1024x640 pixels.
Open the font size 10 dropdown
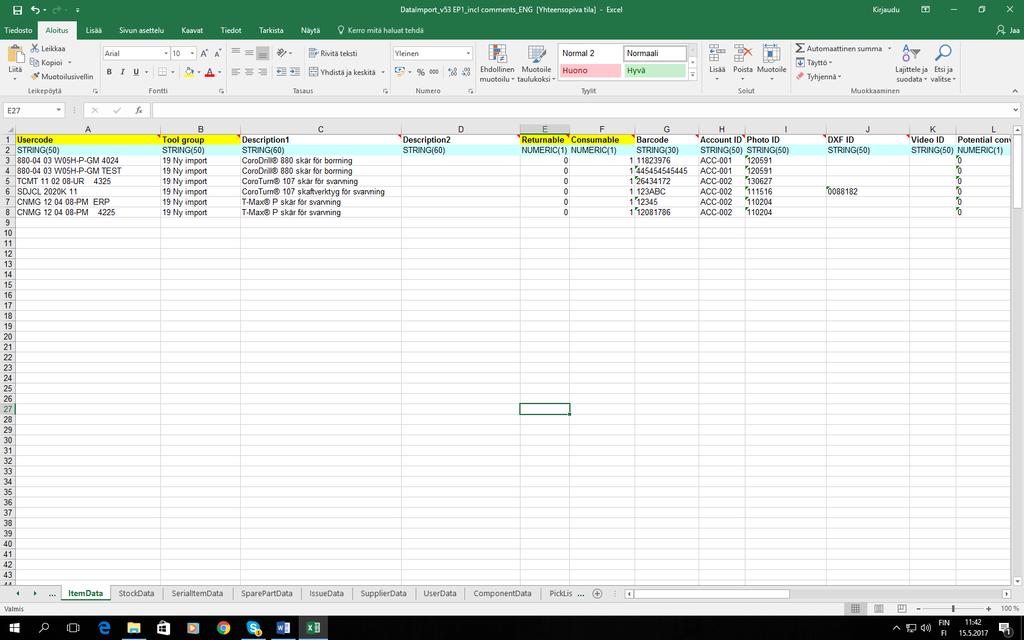[192, 54]
